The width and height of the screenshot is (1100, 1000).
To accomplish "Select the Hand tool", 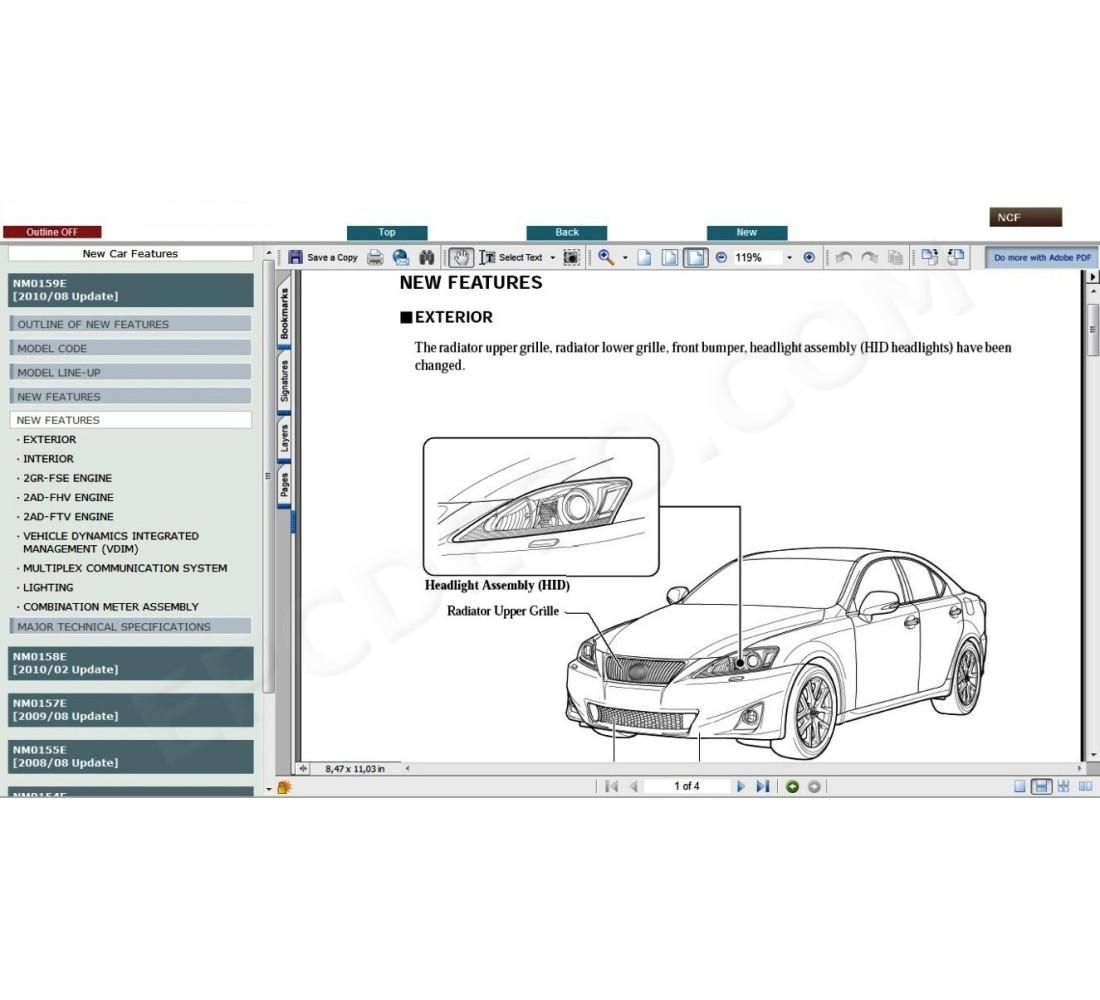I will 461,258.
